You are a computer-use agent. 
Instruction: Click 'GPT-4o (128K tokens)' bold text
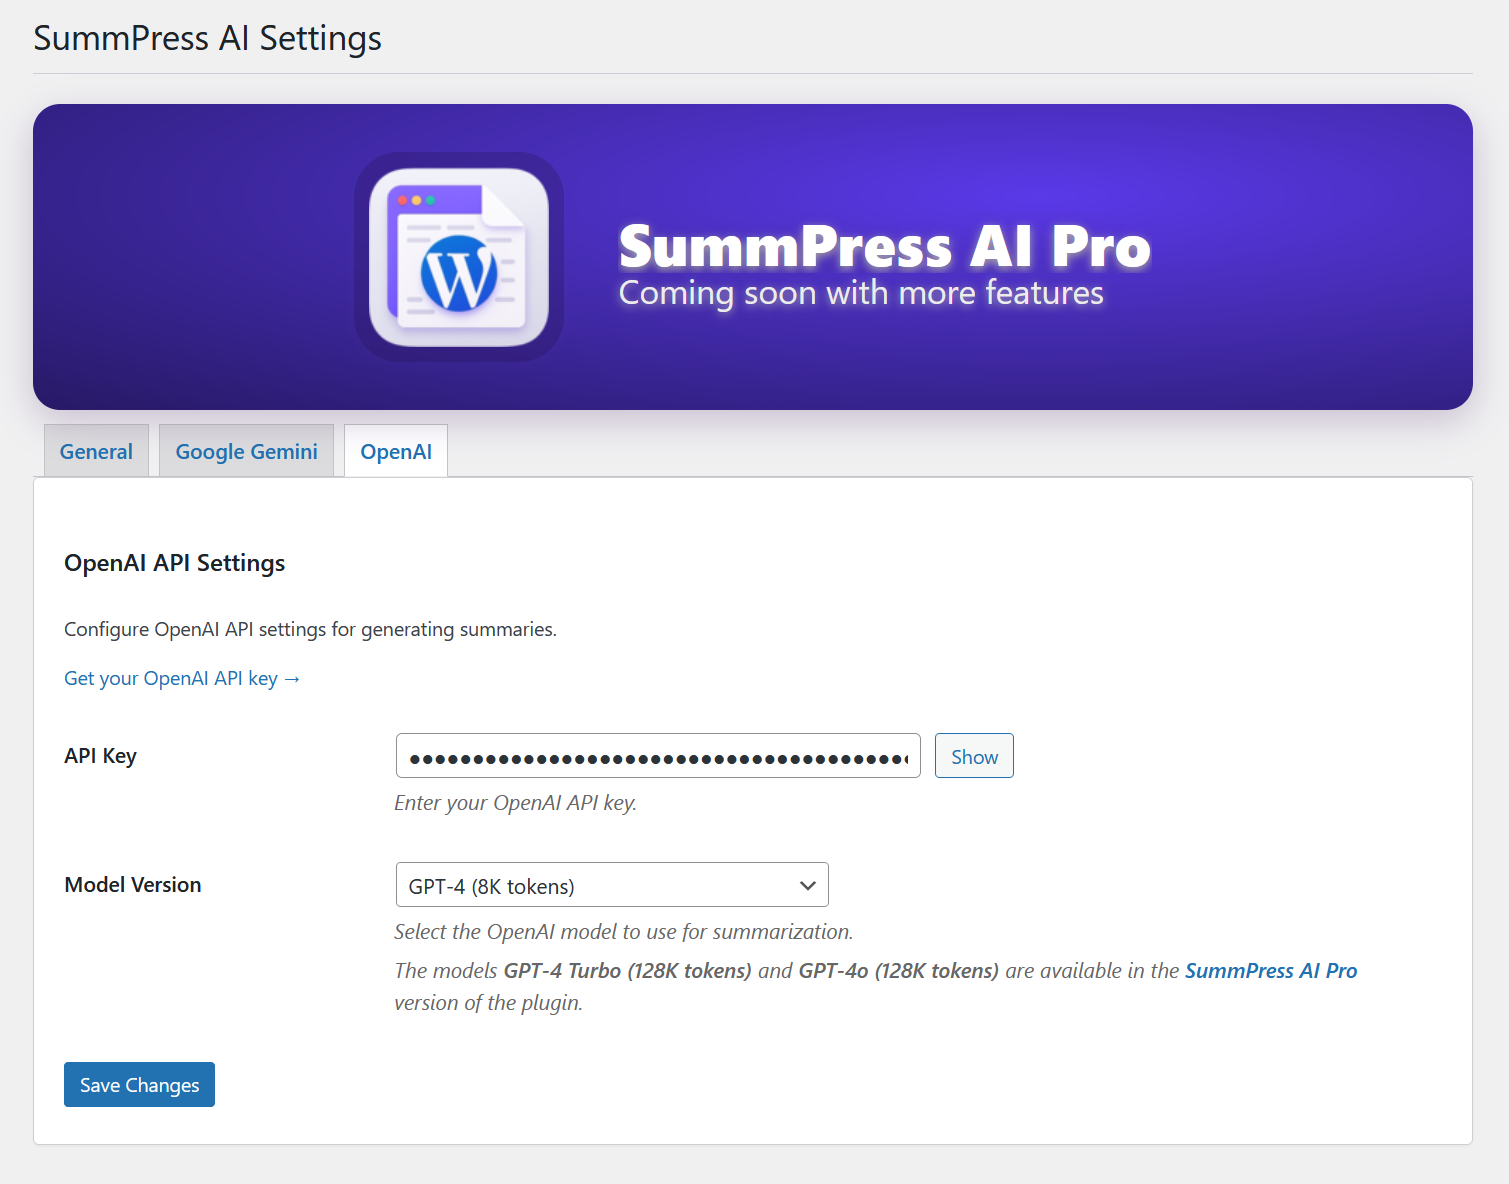(x=898, y=970)
